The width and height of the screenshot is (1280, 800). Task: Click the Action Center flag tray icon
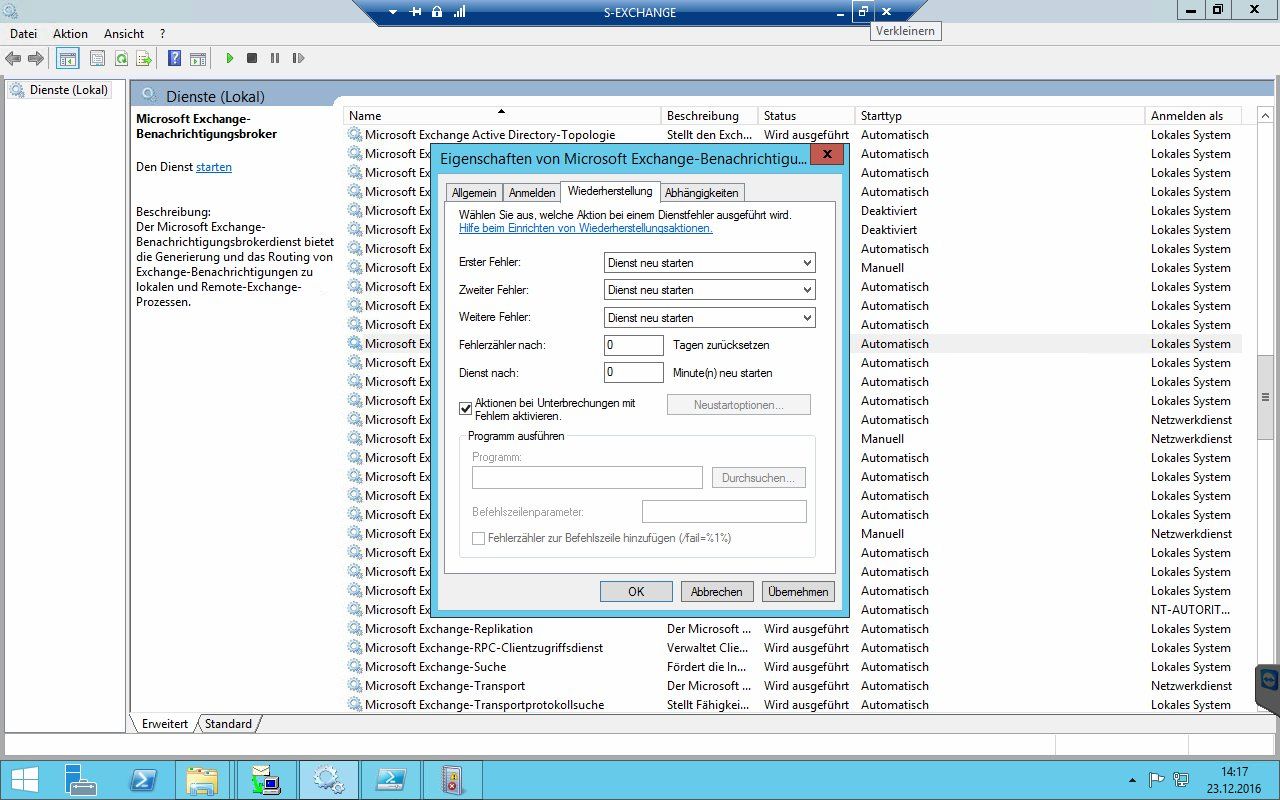[x=1156, y=780]
